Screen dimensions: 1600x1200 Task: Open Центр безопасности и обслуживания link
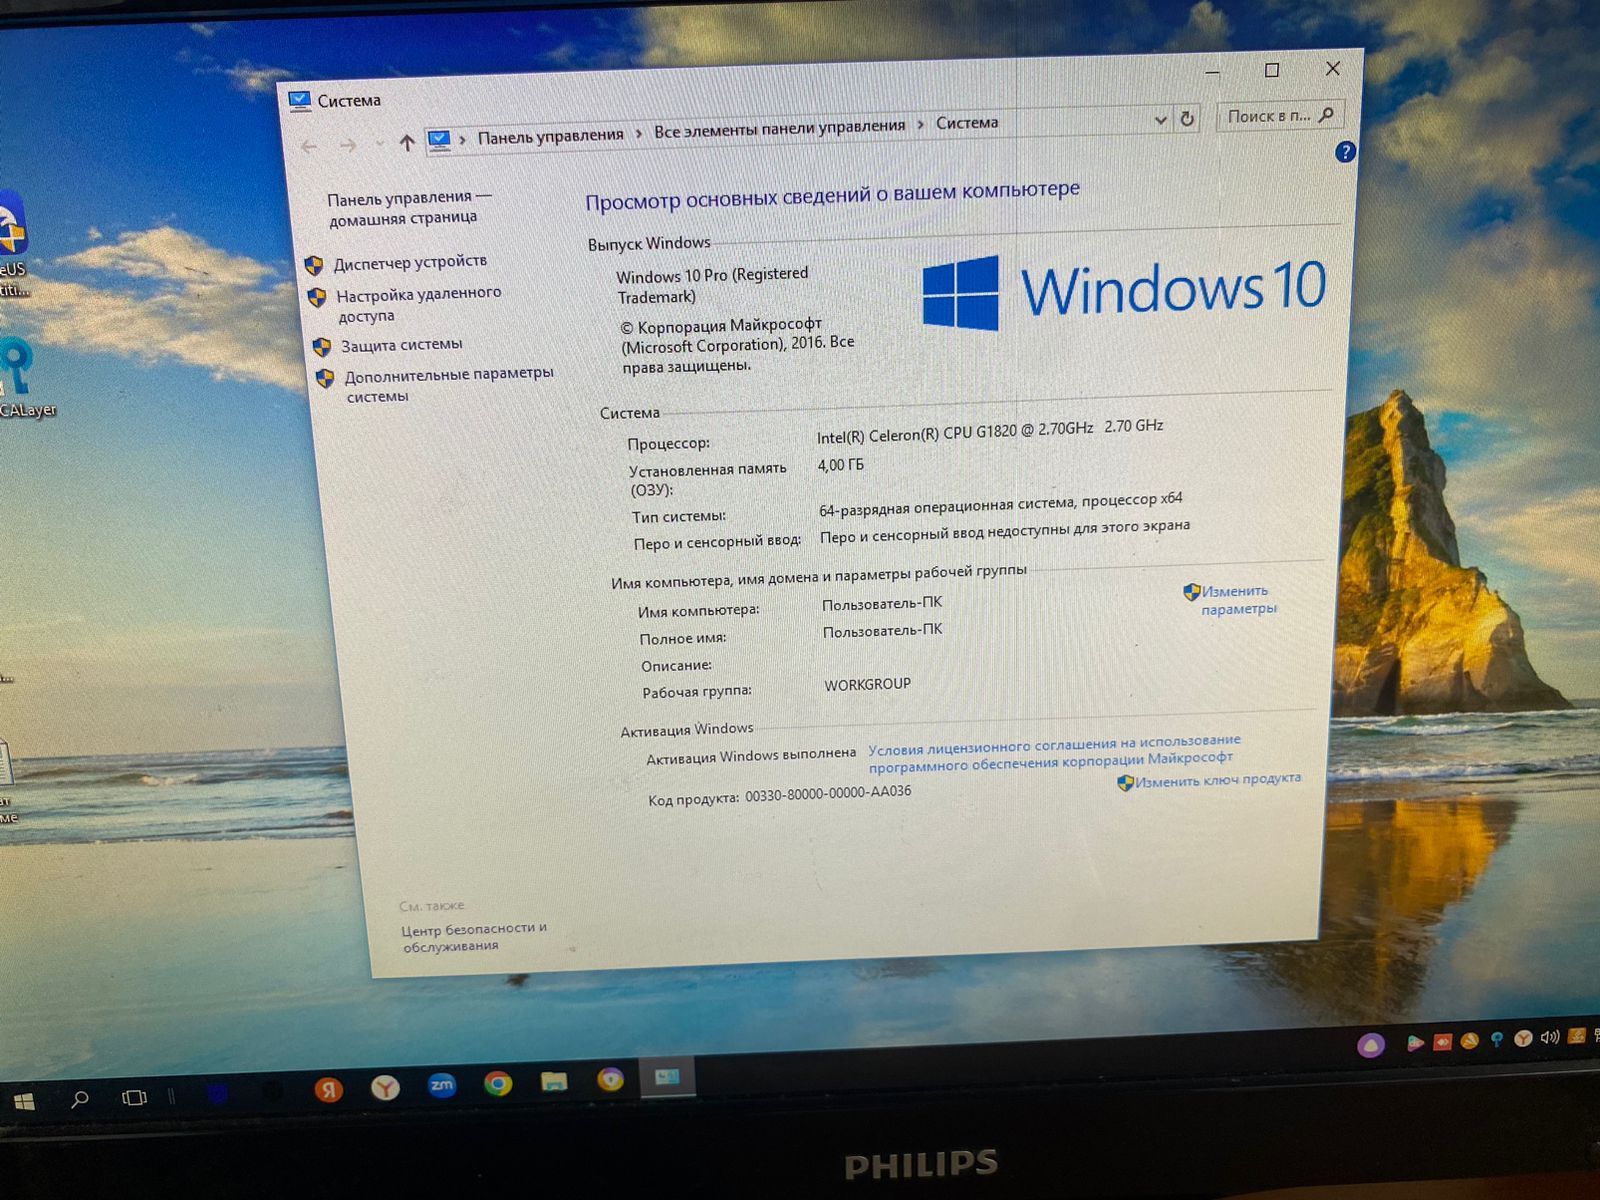pos(473,937)
